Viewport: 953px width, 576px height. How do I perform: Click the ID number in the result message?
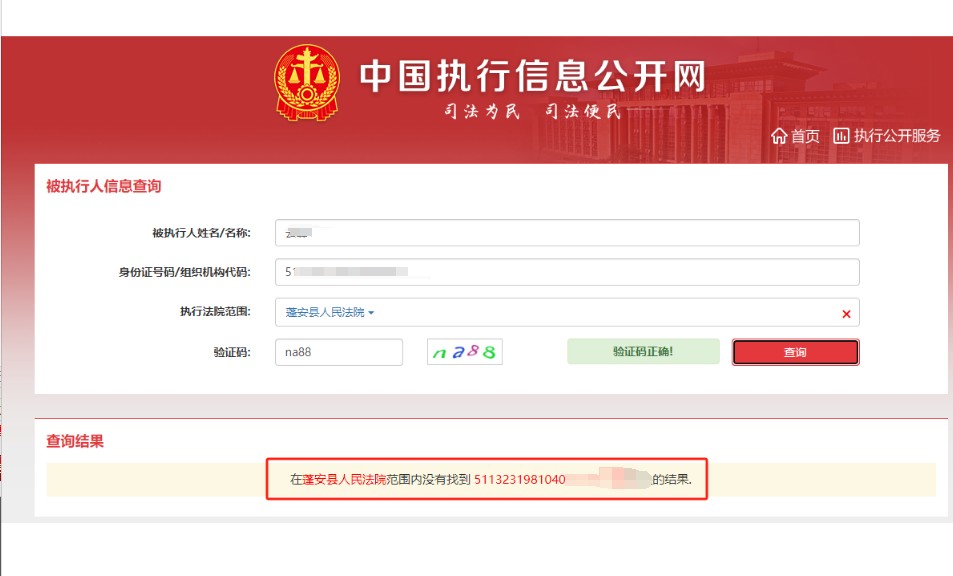pyautogui.click(x=520, y=480)
